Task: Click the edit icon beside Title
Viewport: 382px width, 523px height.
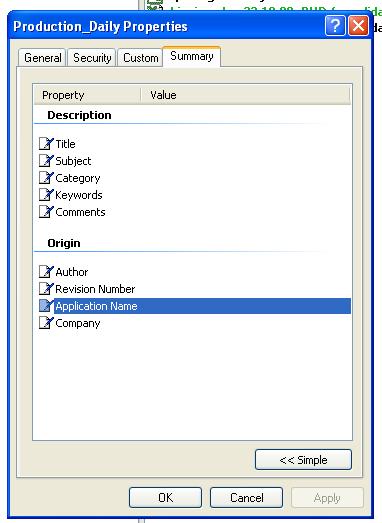Action: tap(46, 144)
